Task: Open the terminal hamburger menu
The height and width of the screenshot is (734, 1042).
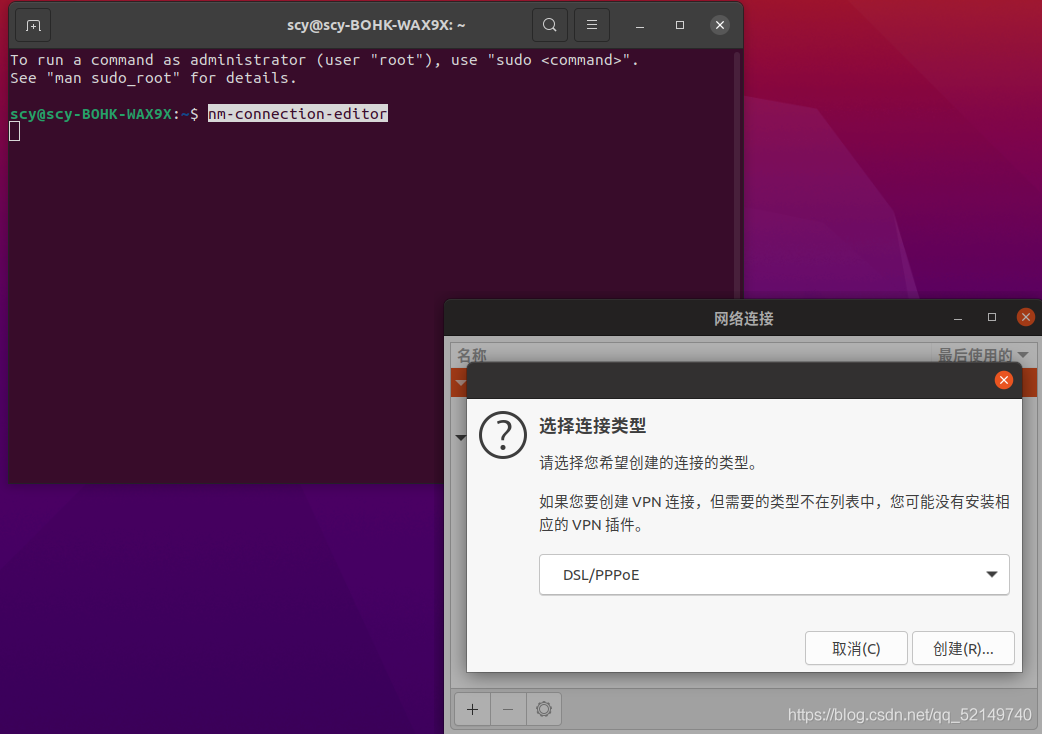Action: pos(591,25)
